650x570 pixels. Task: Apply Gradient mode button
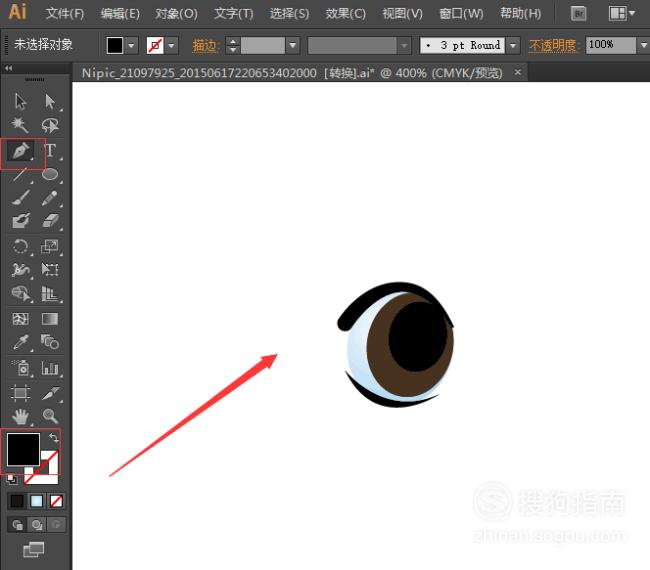[x=36, y=501]
